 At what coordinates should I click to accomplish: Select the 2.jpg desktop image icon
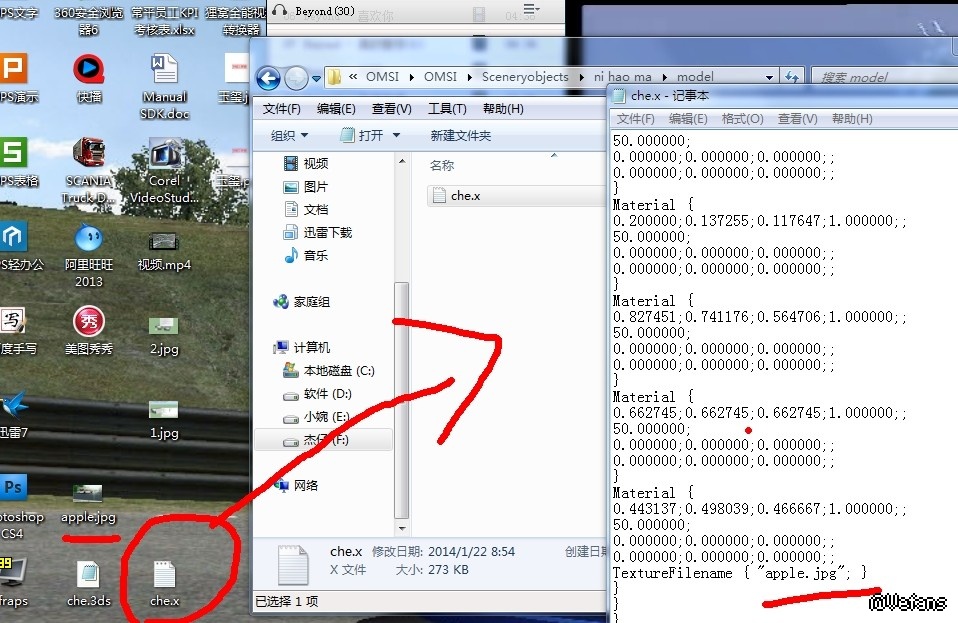(164, 335)
